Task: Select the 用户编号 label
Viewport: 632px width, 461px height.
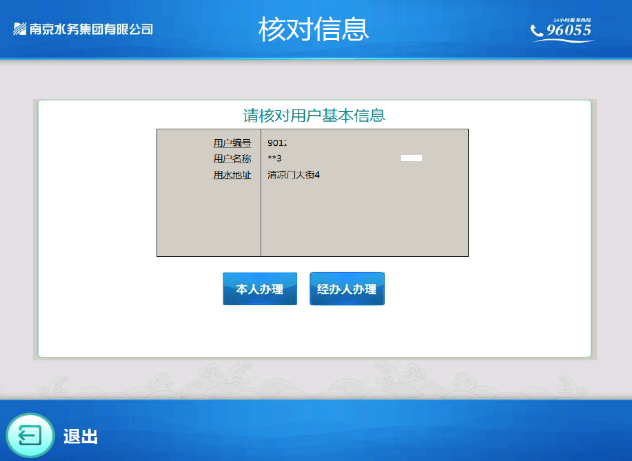Action: pos(231,144)
